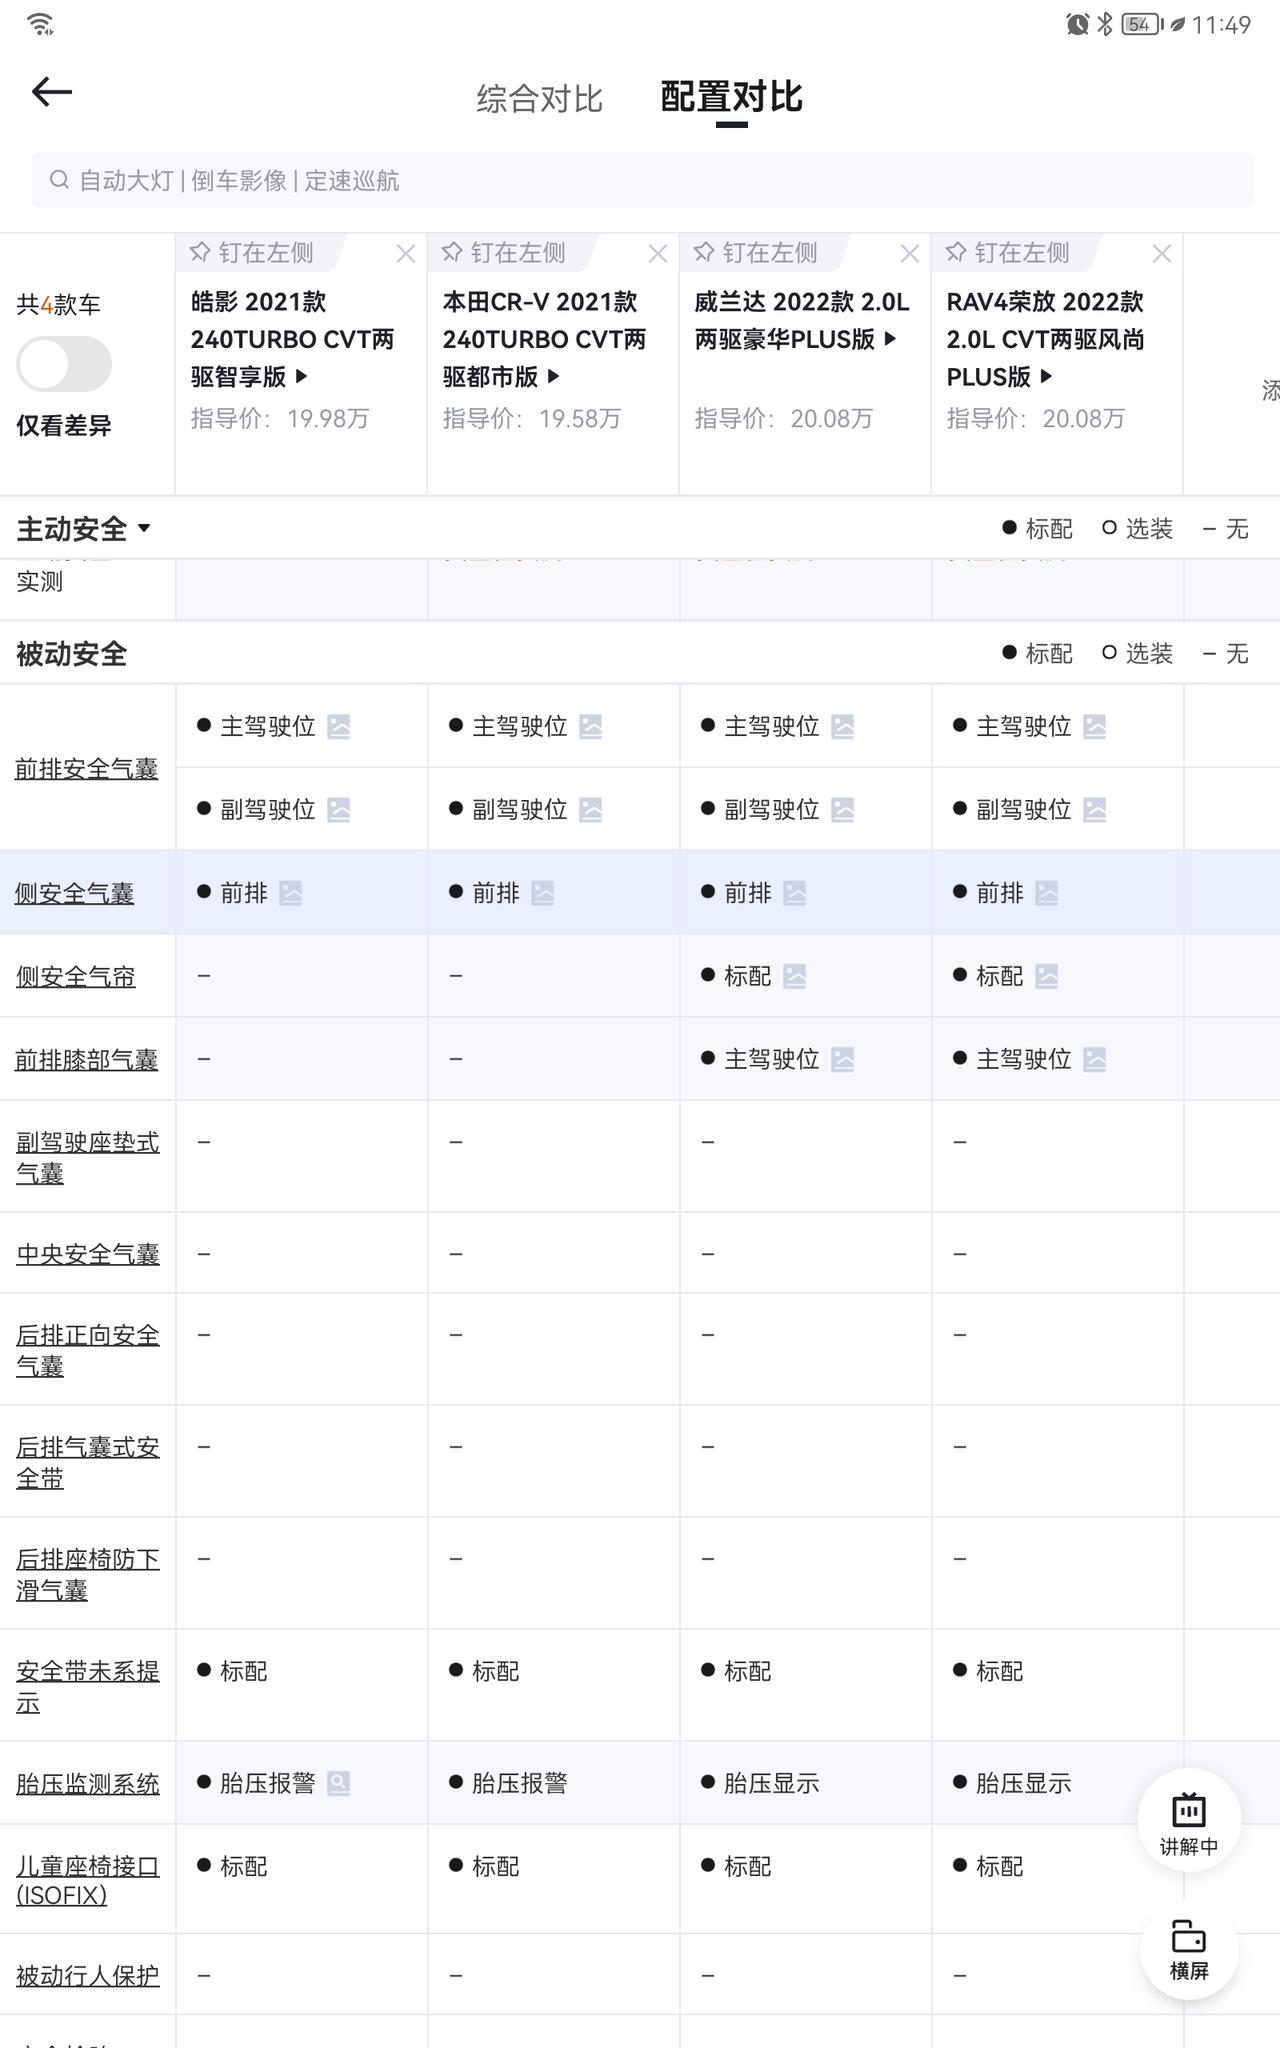Toggle the 仅看差异 switch
1280x2048 pixels.
tap(64, 364)
